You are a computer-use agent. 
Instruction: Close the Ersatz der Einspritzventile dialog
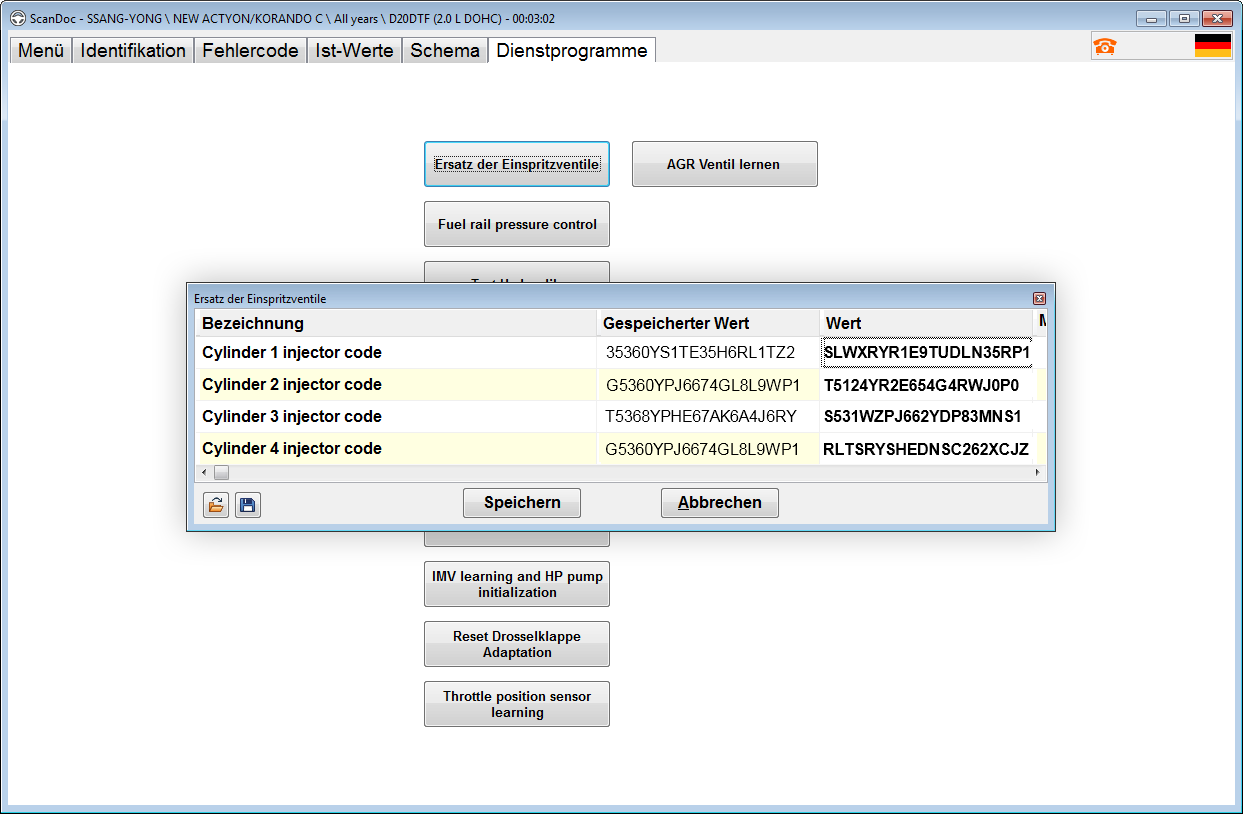pos(1039,298)
